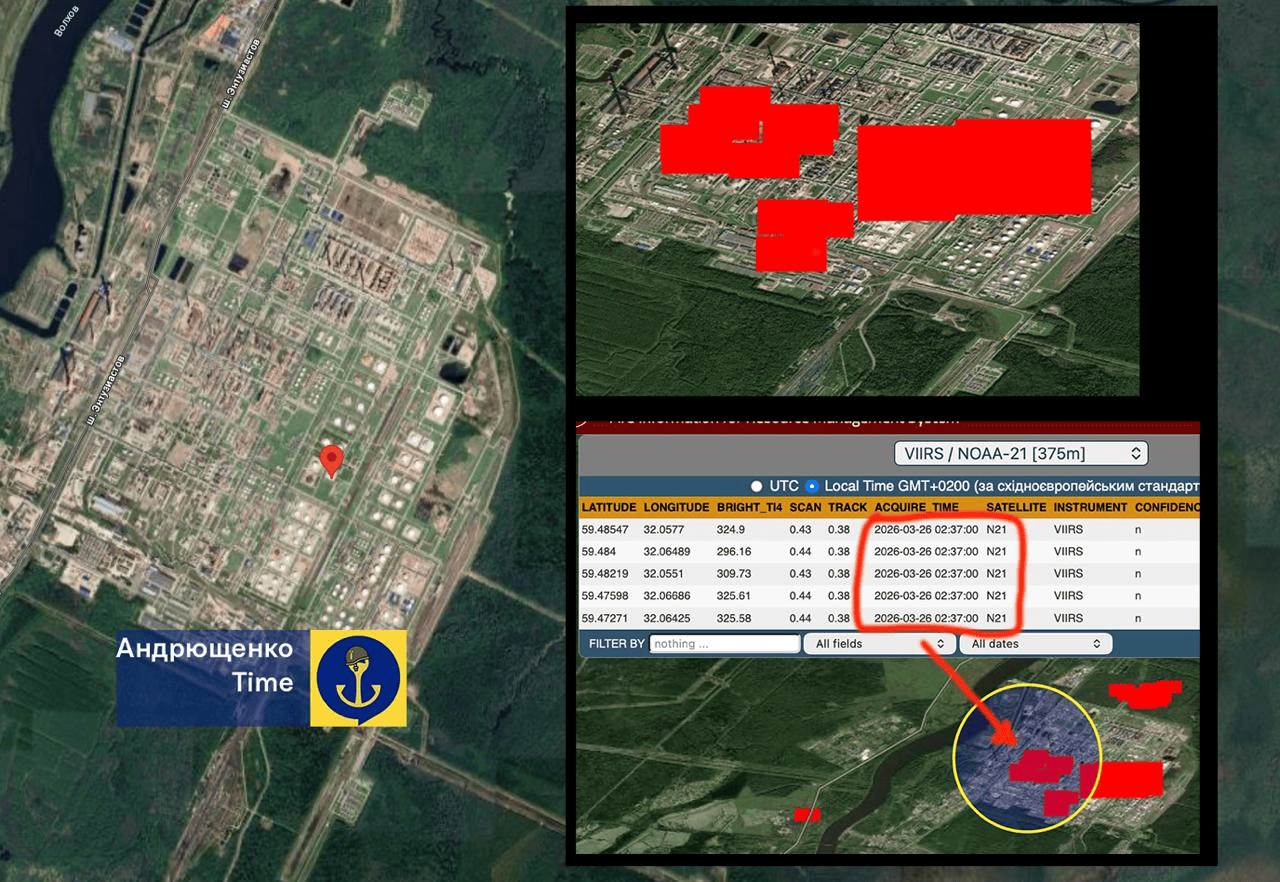The height and width of the screenshot is (882, 1280).
Task: Click the anchor logo with helmet
Action: pos(358,678)
